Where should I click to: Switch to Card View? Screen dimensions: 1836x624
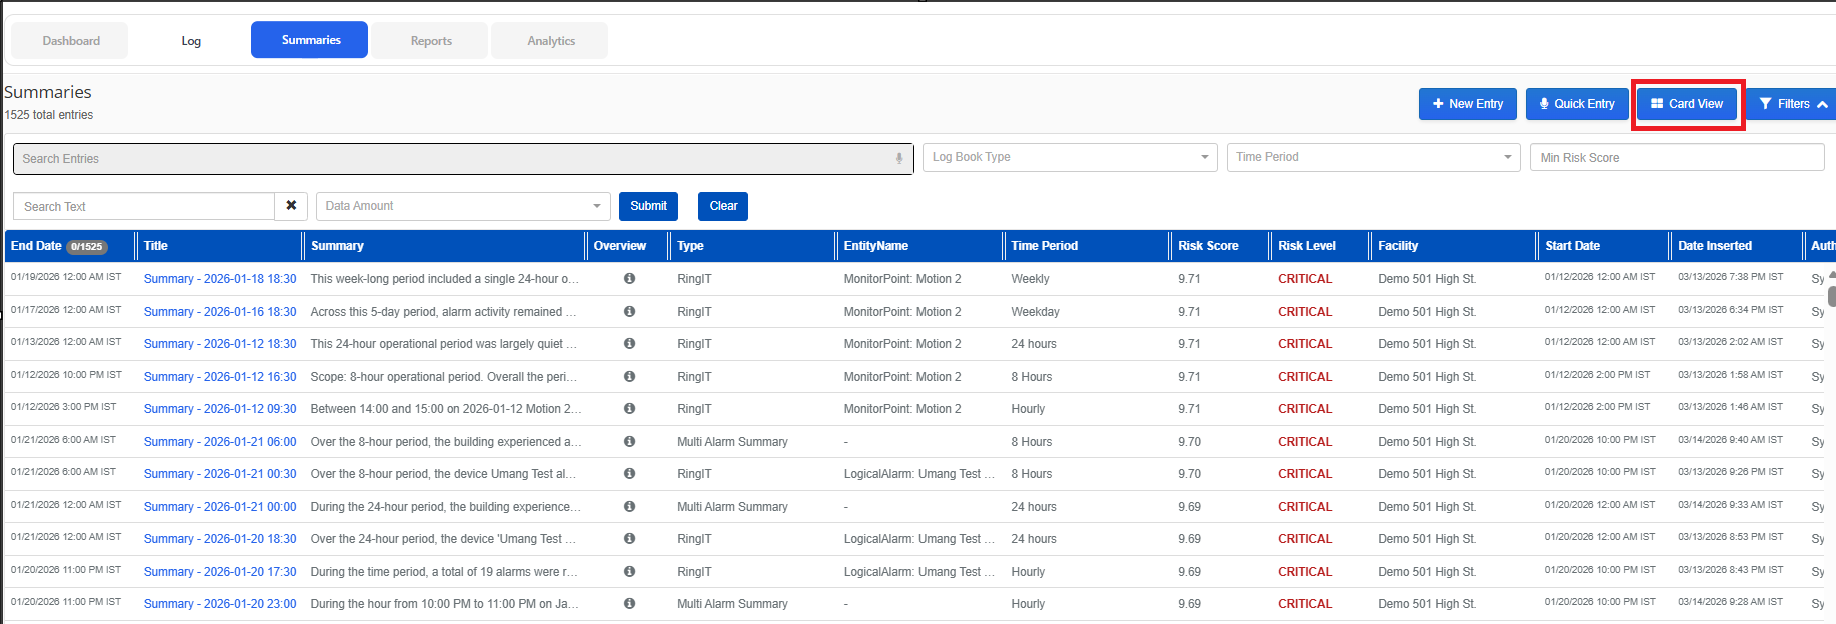pos(1687,104)
